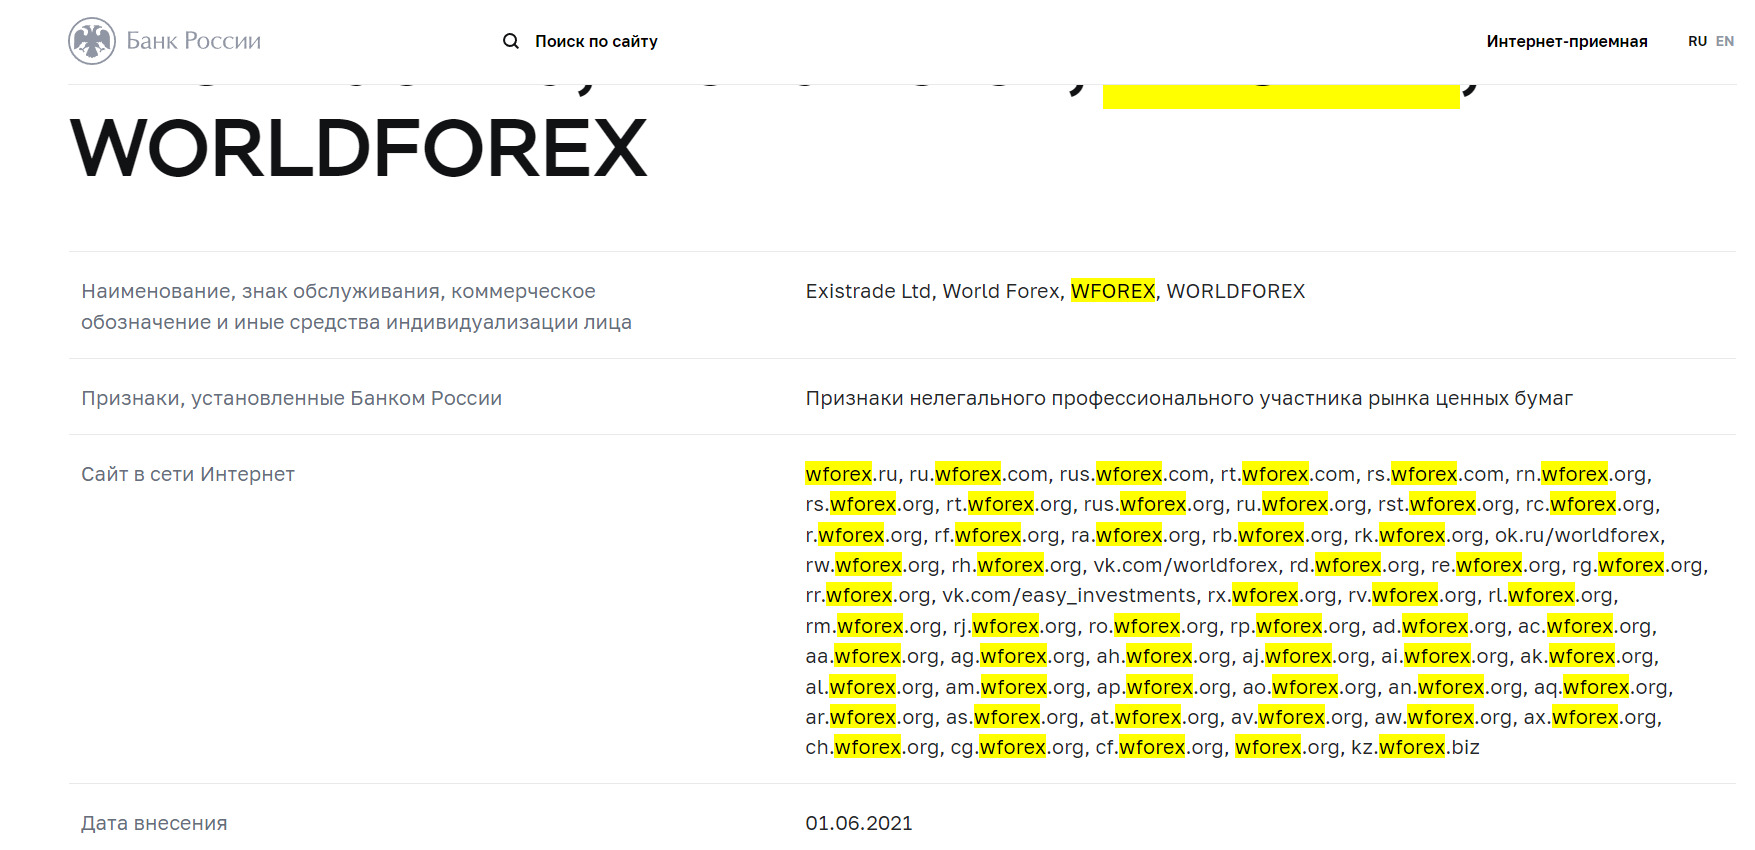The height and width of the screenshot is (850, 1755).
Task: Click the Признаки, установленные Банком России label
Action: 291,398
